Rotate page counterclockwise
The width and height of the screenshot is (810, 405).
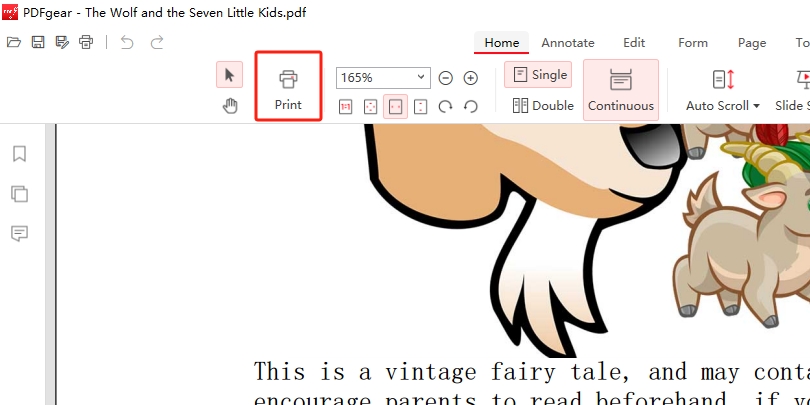click(x=471, y=107)
